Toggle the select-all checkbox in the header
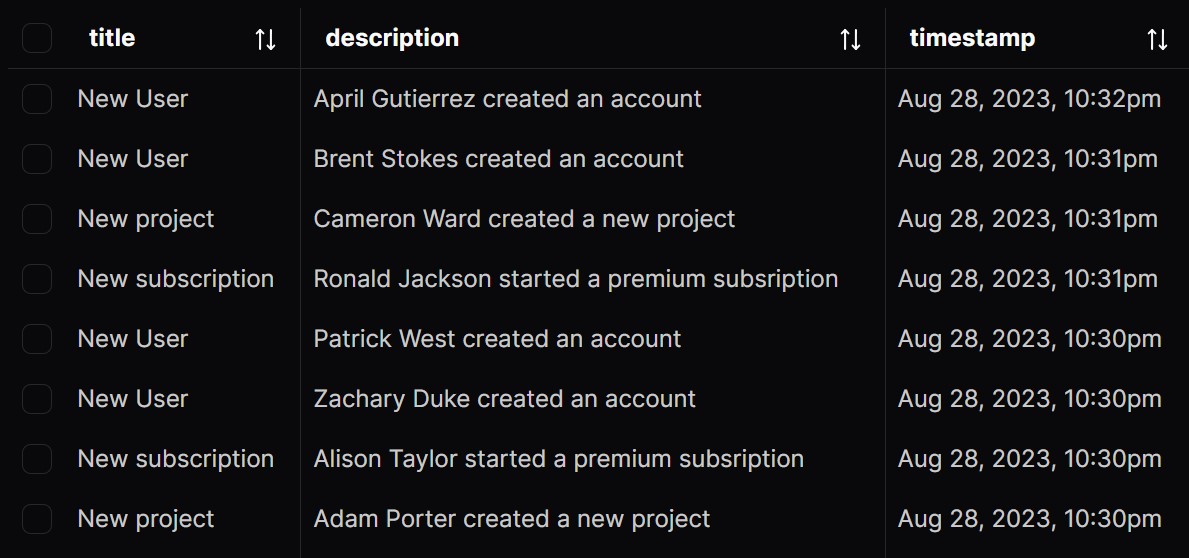 tap(37, 39)
